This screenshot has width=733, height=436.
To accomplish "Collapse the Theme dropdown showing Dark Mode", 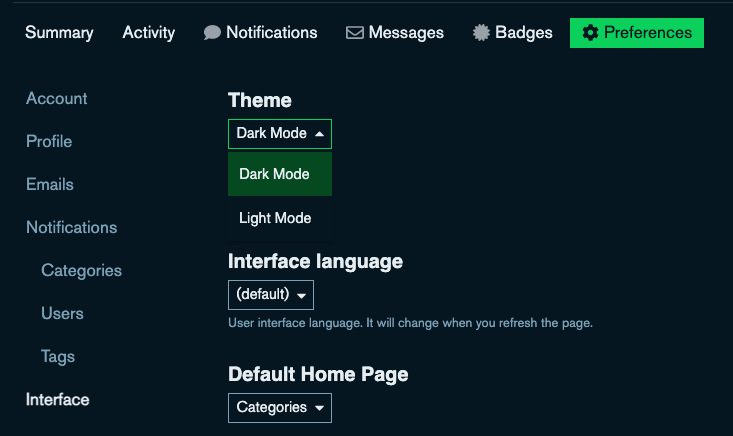I will [279, 134].
